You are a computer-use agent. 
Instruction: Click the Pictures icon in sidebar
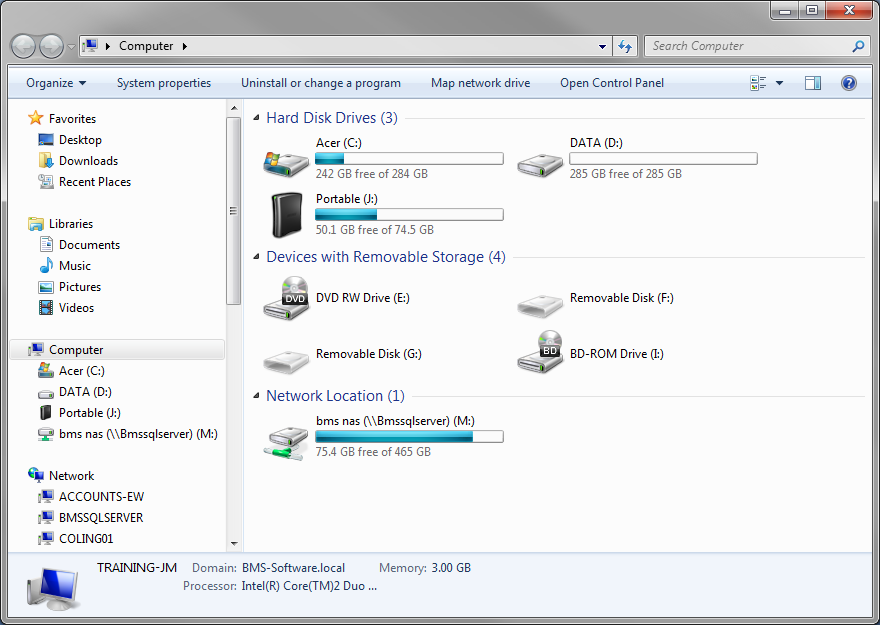tap(46, 287)
